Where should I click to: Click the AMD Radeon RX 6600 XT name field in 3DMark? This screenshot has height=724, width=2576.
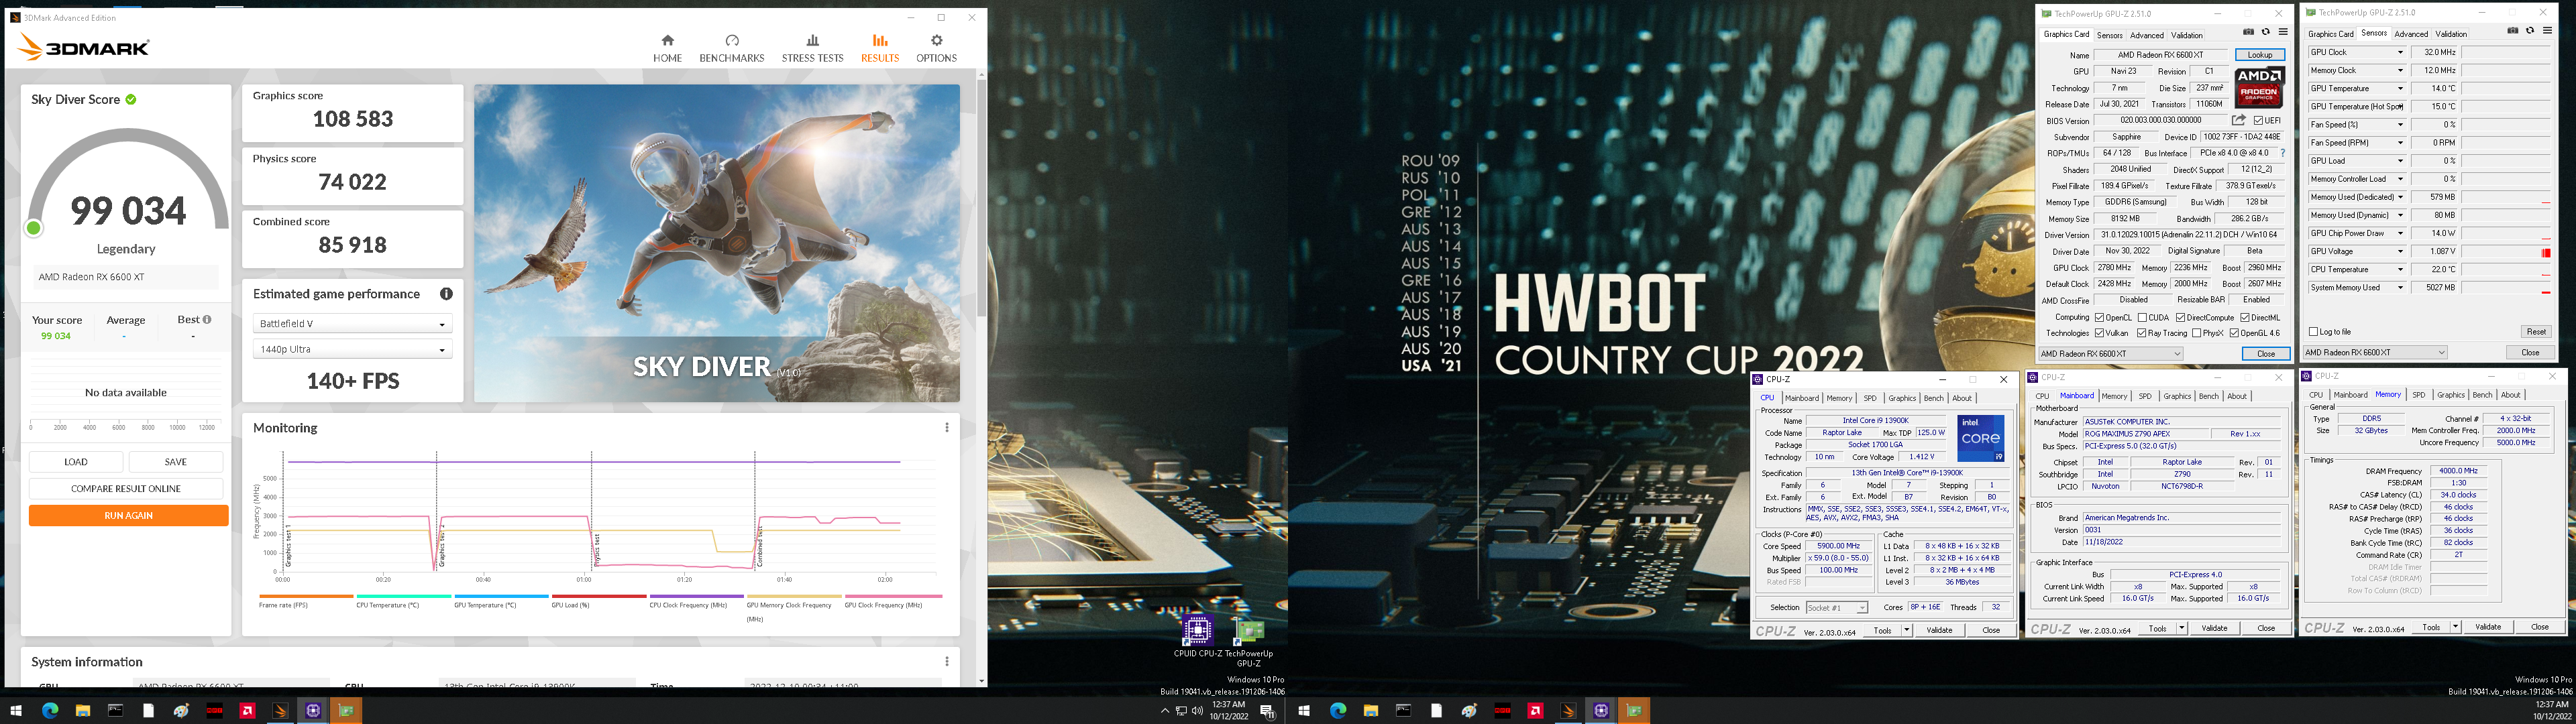click(x=126, y=277)
